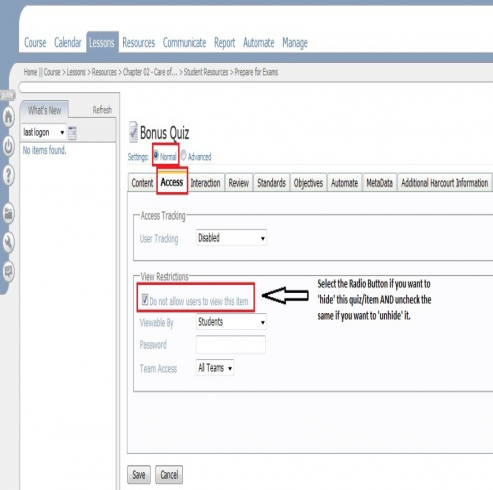Select the Normal settings radio button
Screen dimensions: 493x490
click(x=156, y=154)
